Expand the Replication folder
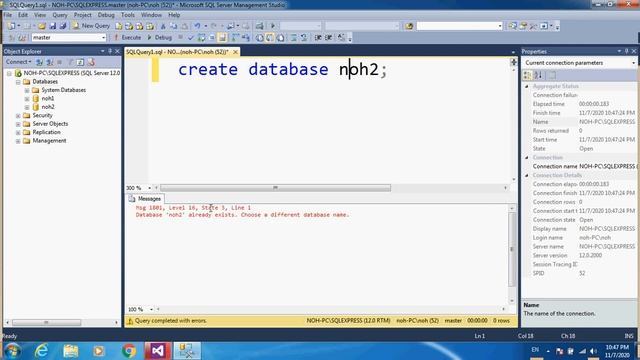640x360 pixels. coord(18,133)
